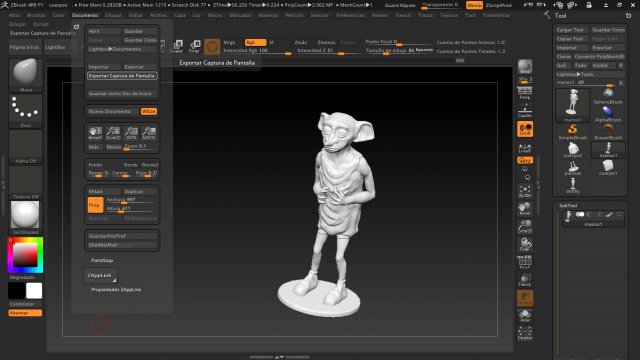Toggle the M material channel button
Viewport: 640px width, 360px height.
click(271, 42)
